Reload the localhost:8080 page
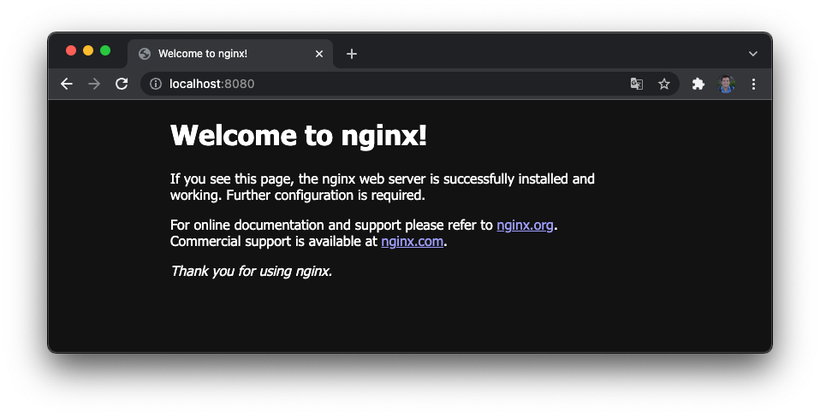 pyautogui.click(x=122, y=84)
